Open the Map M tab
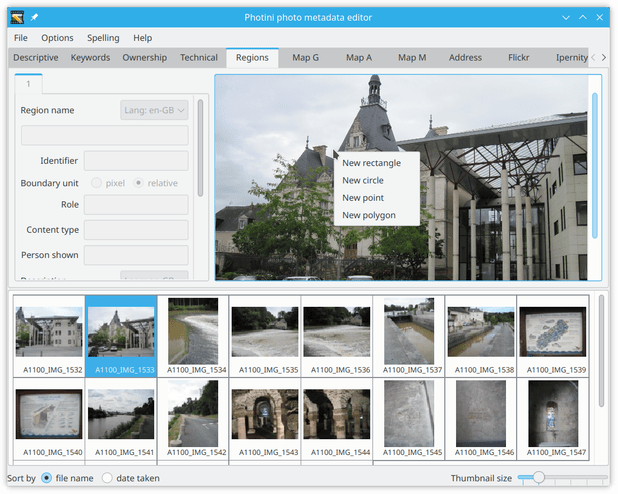This screenshot has height=494, width=618. pyautogui.click(x=412, y=58)
